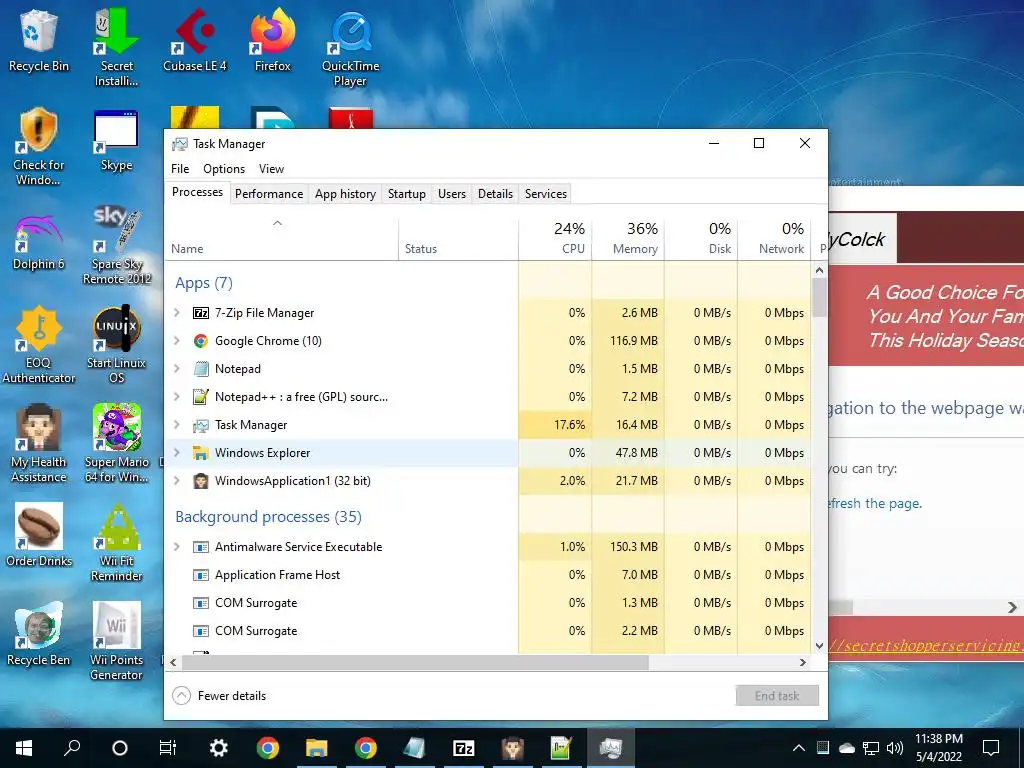Select the Order Drinks coffee bean shortcut
The width and height of the screenshot is (1024, 768).
click(39, 535)
